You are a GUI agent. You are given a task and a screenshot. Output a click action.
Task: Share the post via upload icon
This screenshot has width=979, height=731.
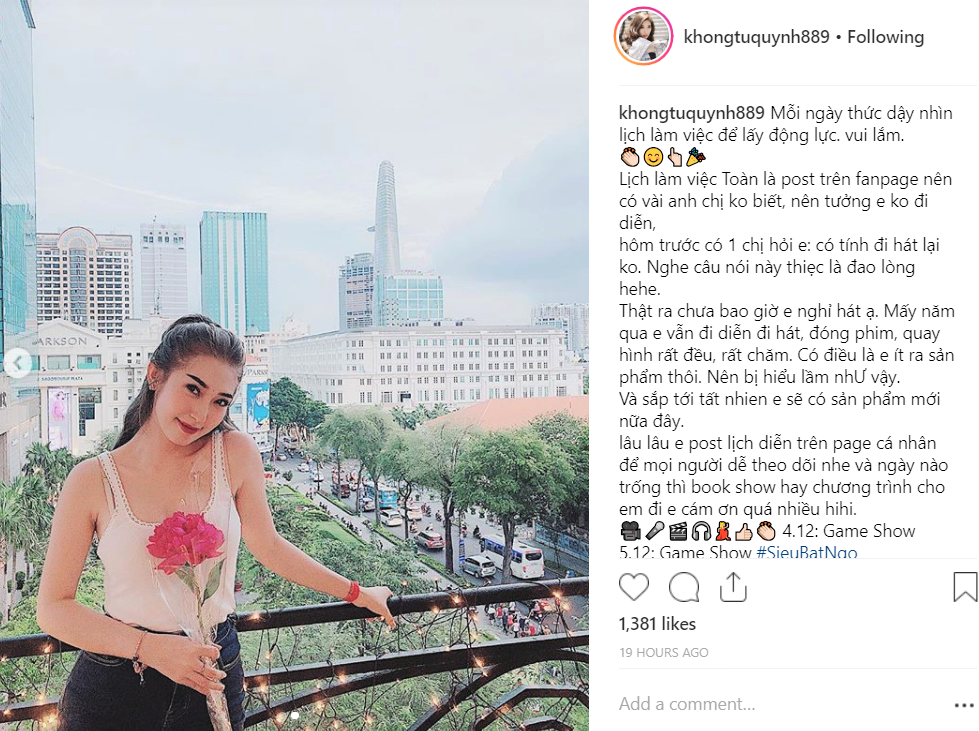(x=733, y=587)
